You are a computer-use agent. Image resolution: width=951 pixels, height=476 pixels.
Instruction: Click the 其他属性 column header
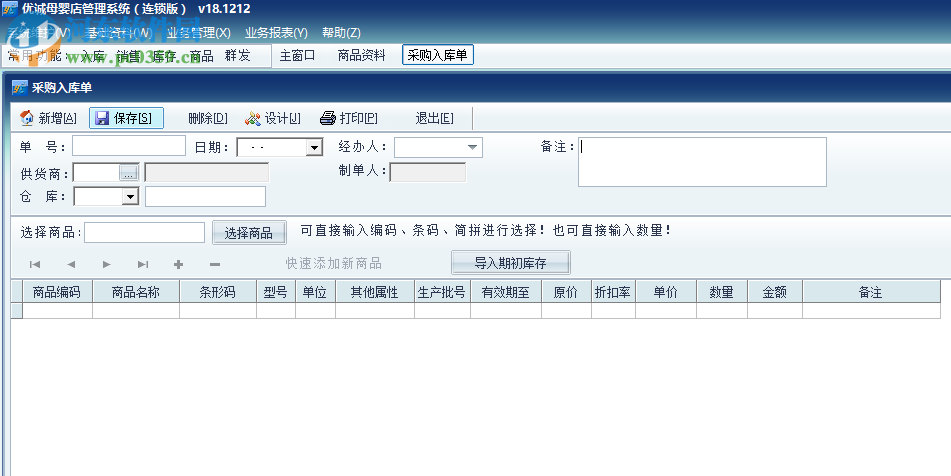tap(375, 292)
